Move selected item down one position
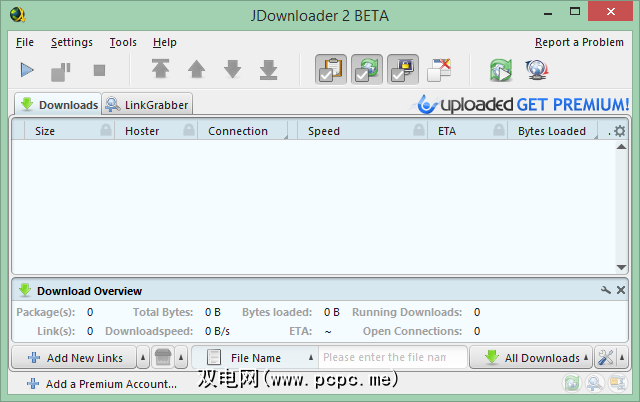640x402 pixels. pyautogui.click(x=232, y=69)
